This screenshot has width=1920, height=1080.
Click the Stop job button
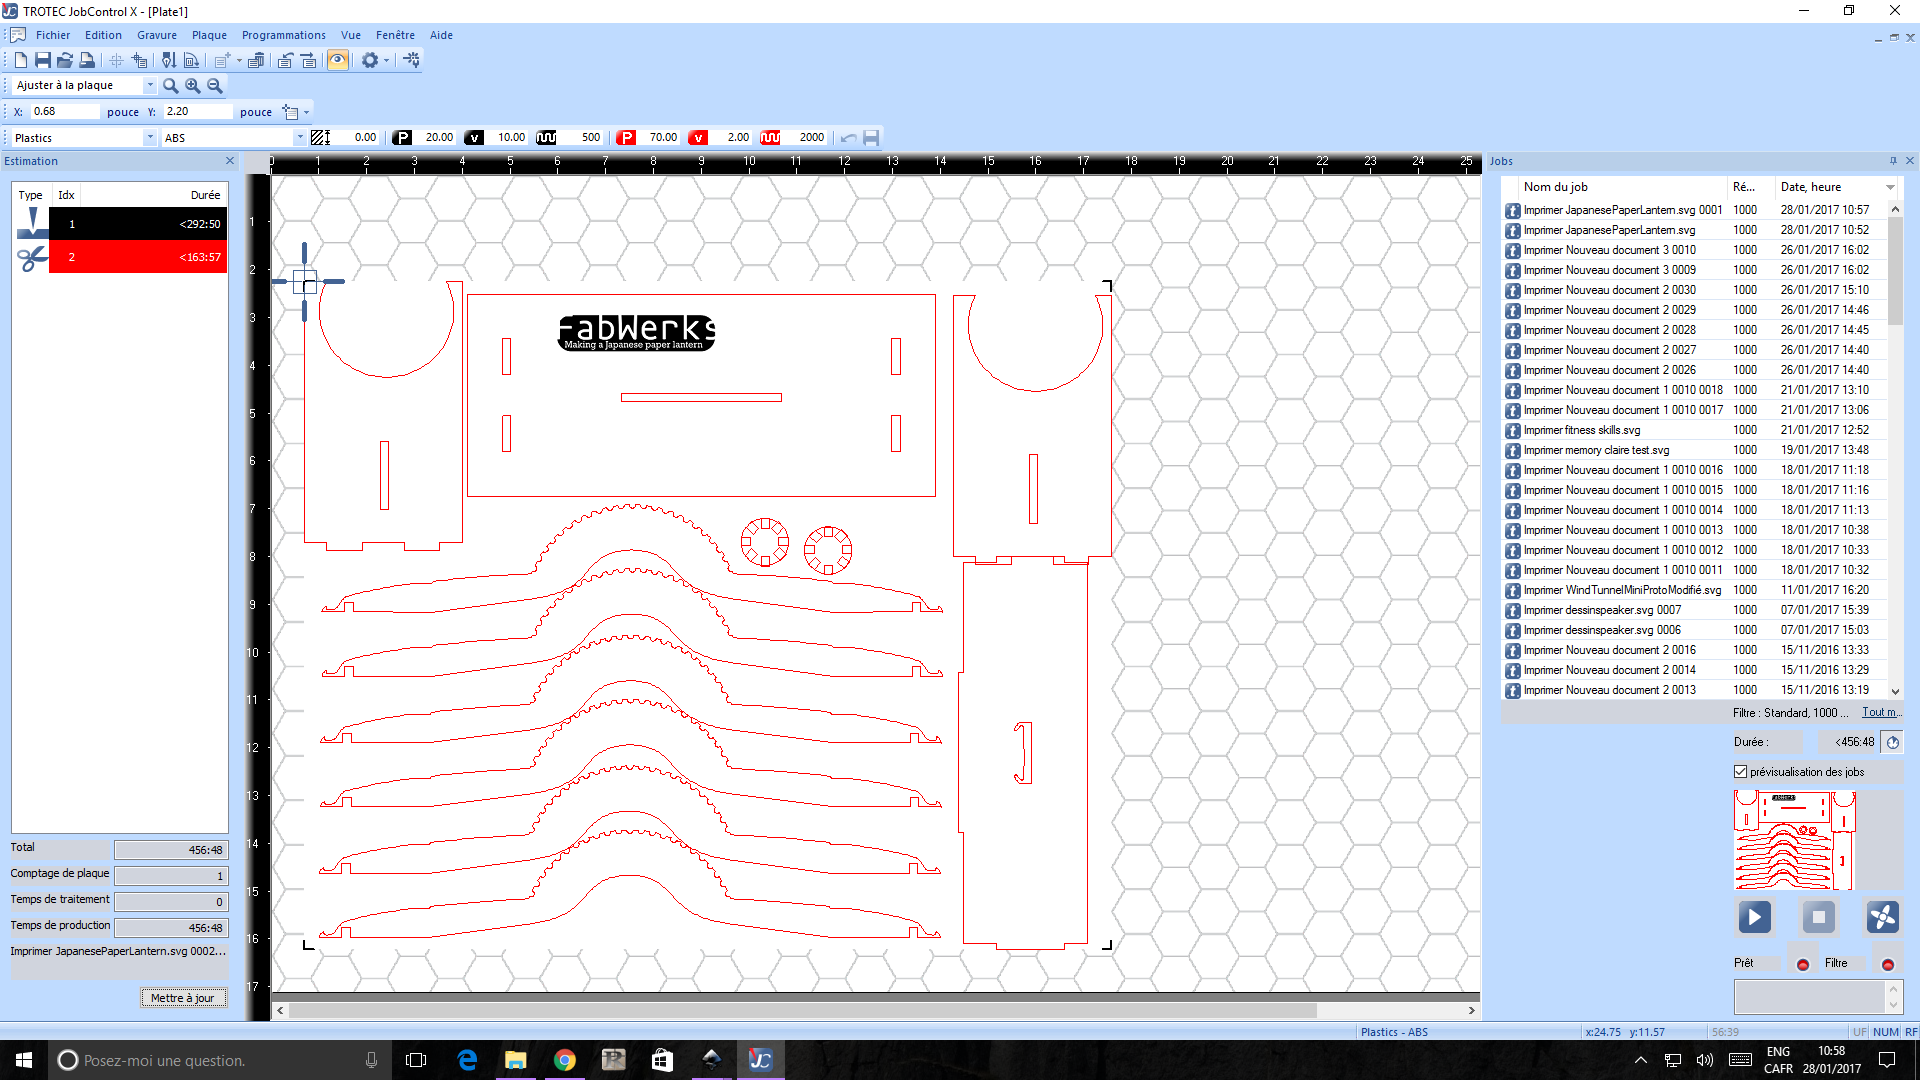click(x=1819, y=917)
